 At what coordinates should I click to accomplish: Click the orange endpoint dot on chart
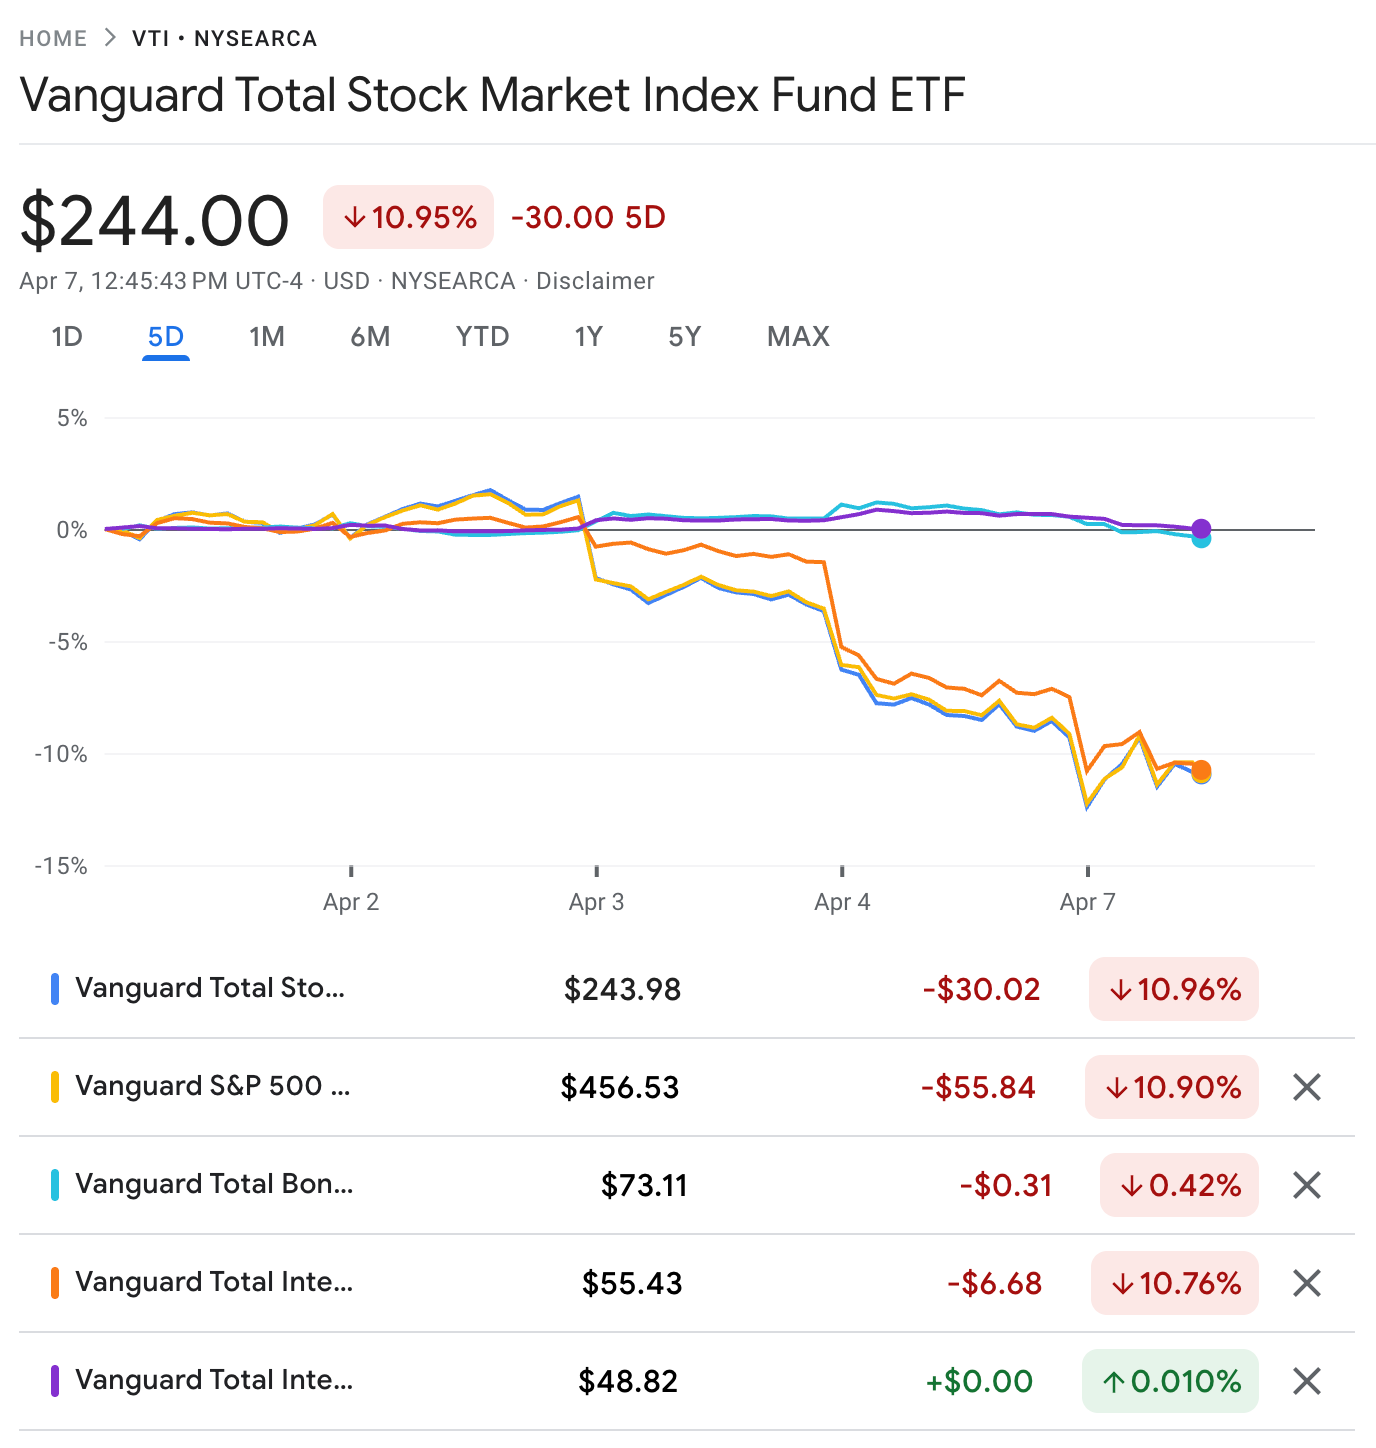[1201, 770]
